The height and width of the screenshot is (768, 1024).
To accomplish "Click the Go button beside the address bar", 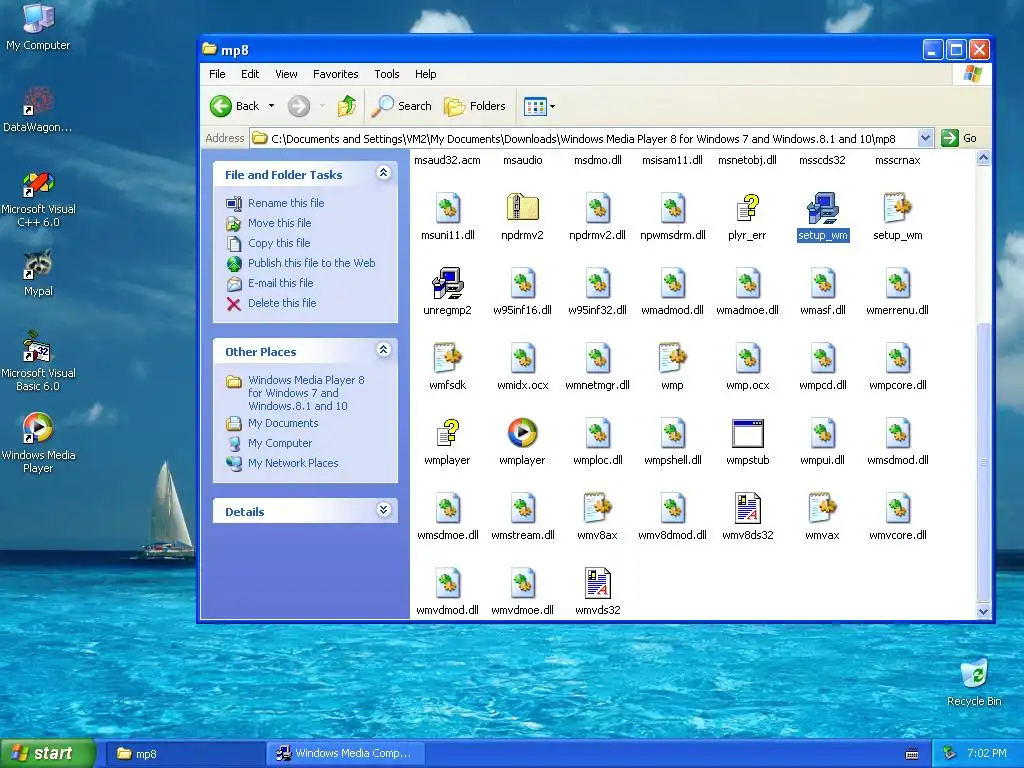I will (x=959, y=138).
